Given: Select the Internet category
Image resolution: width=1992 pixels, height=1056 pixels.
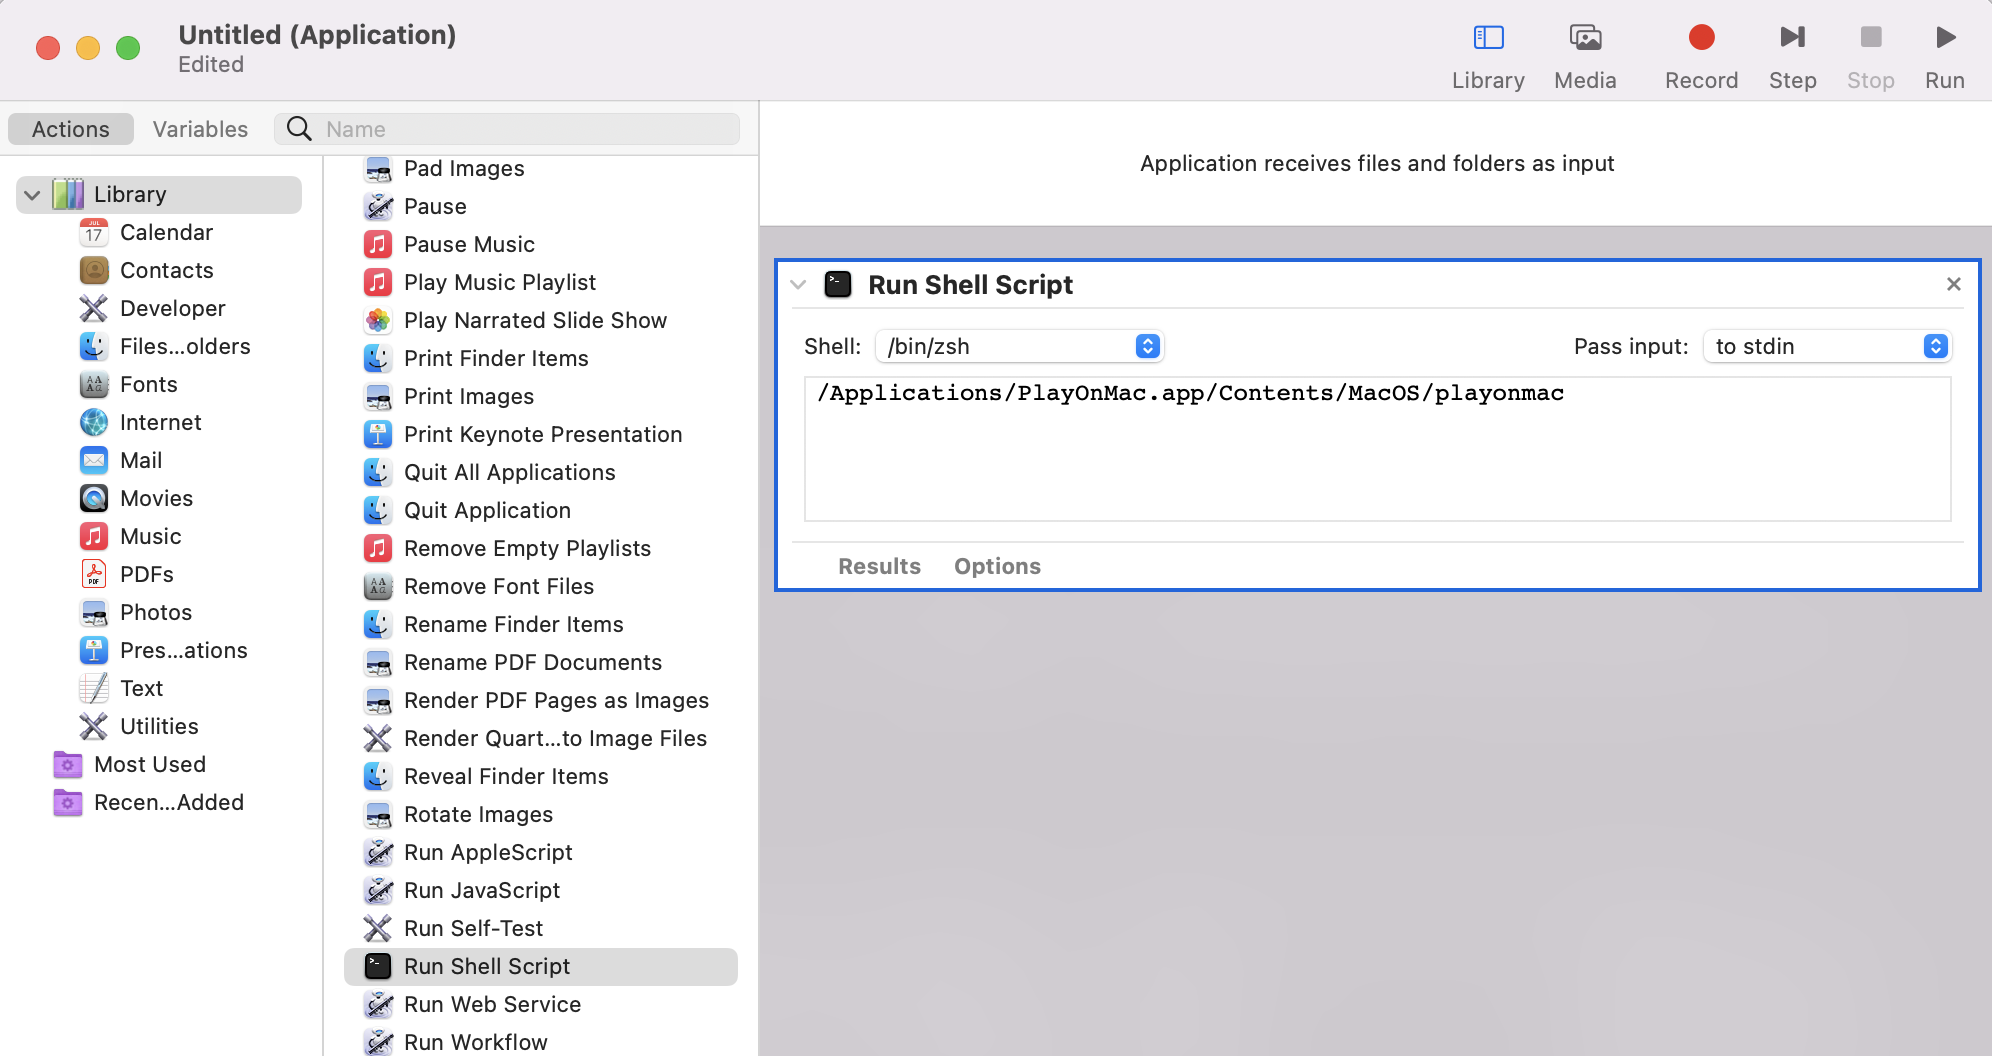Looking at the screenshot, I should (140, 423).
